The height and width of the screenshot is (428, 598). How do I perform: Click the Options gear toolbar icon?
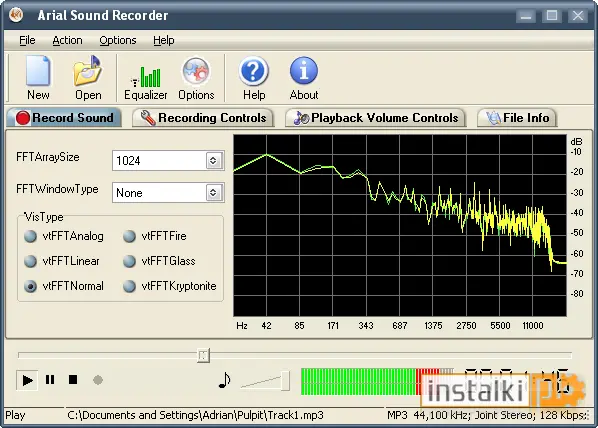[196, 71]
